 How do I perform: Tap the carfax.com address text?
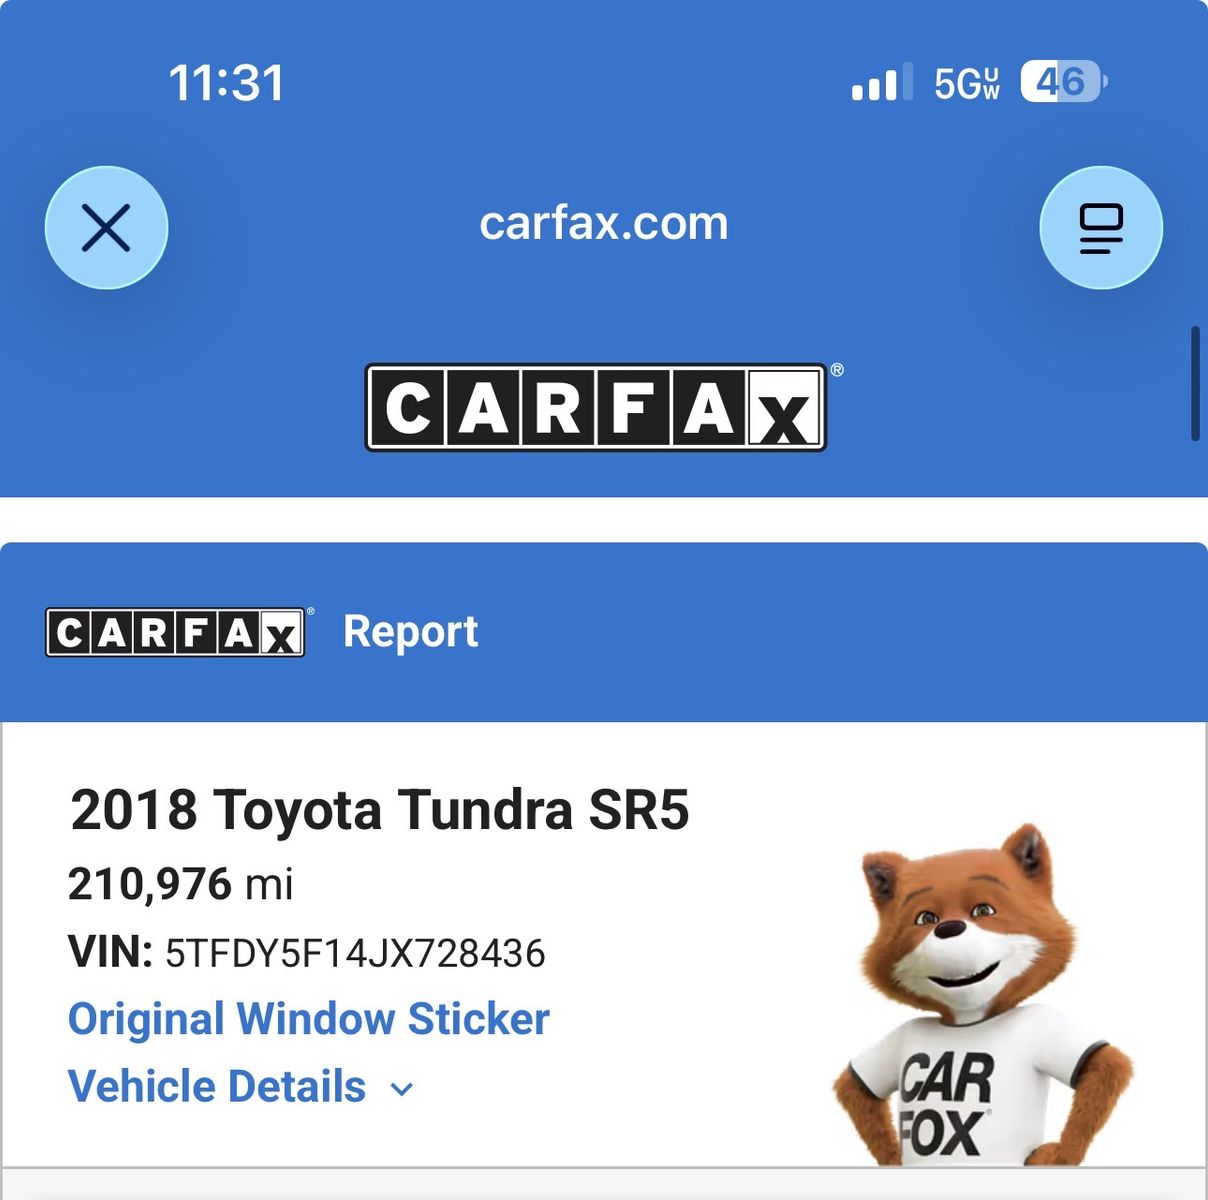point(604,223)
